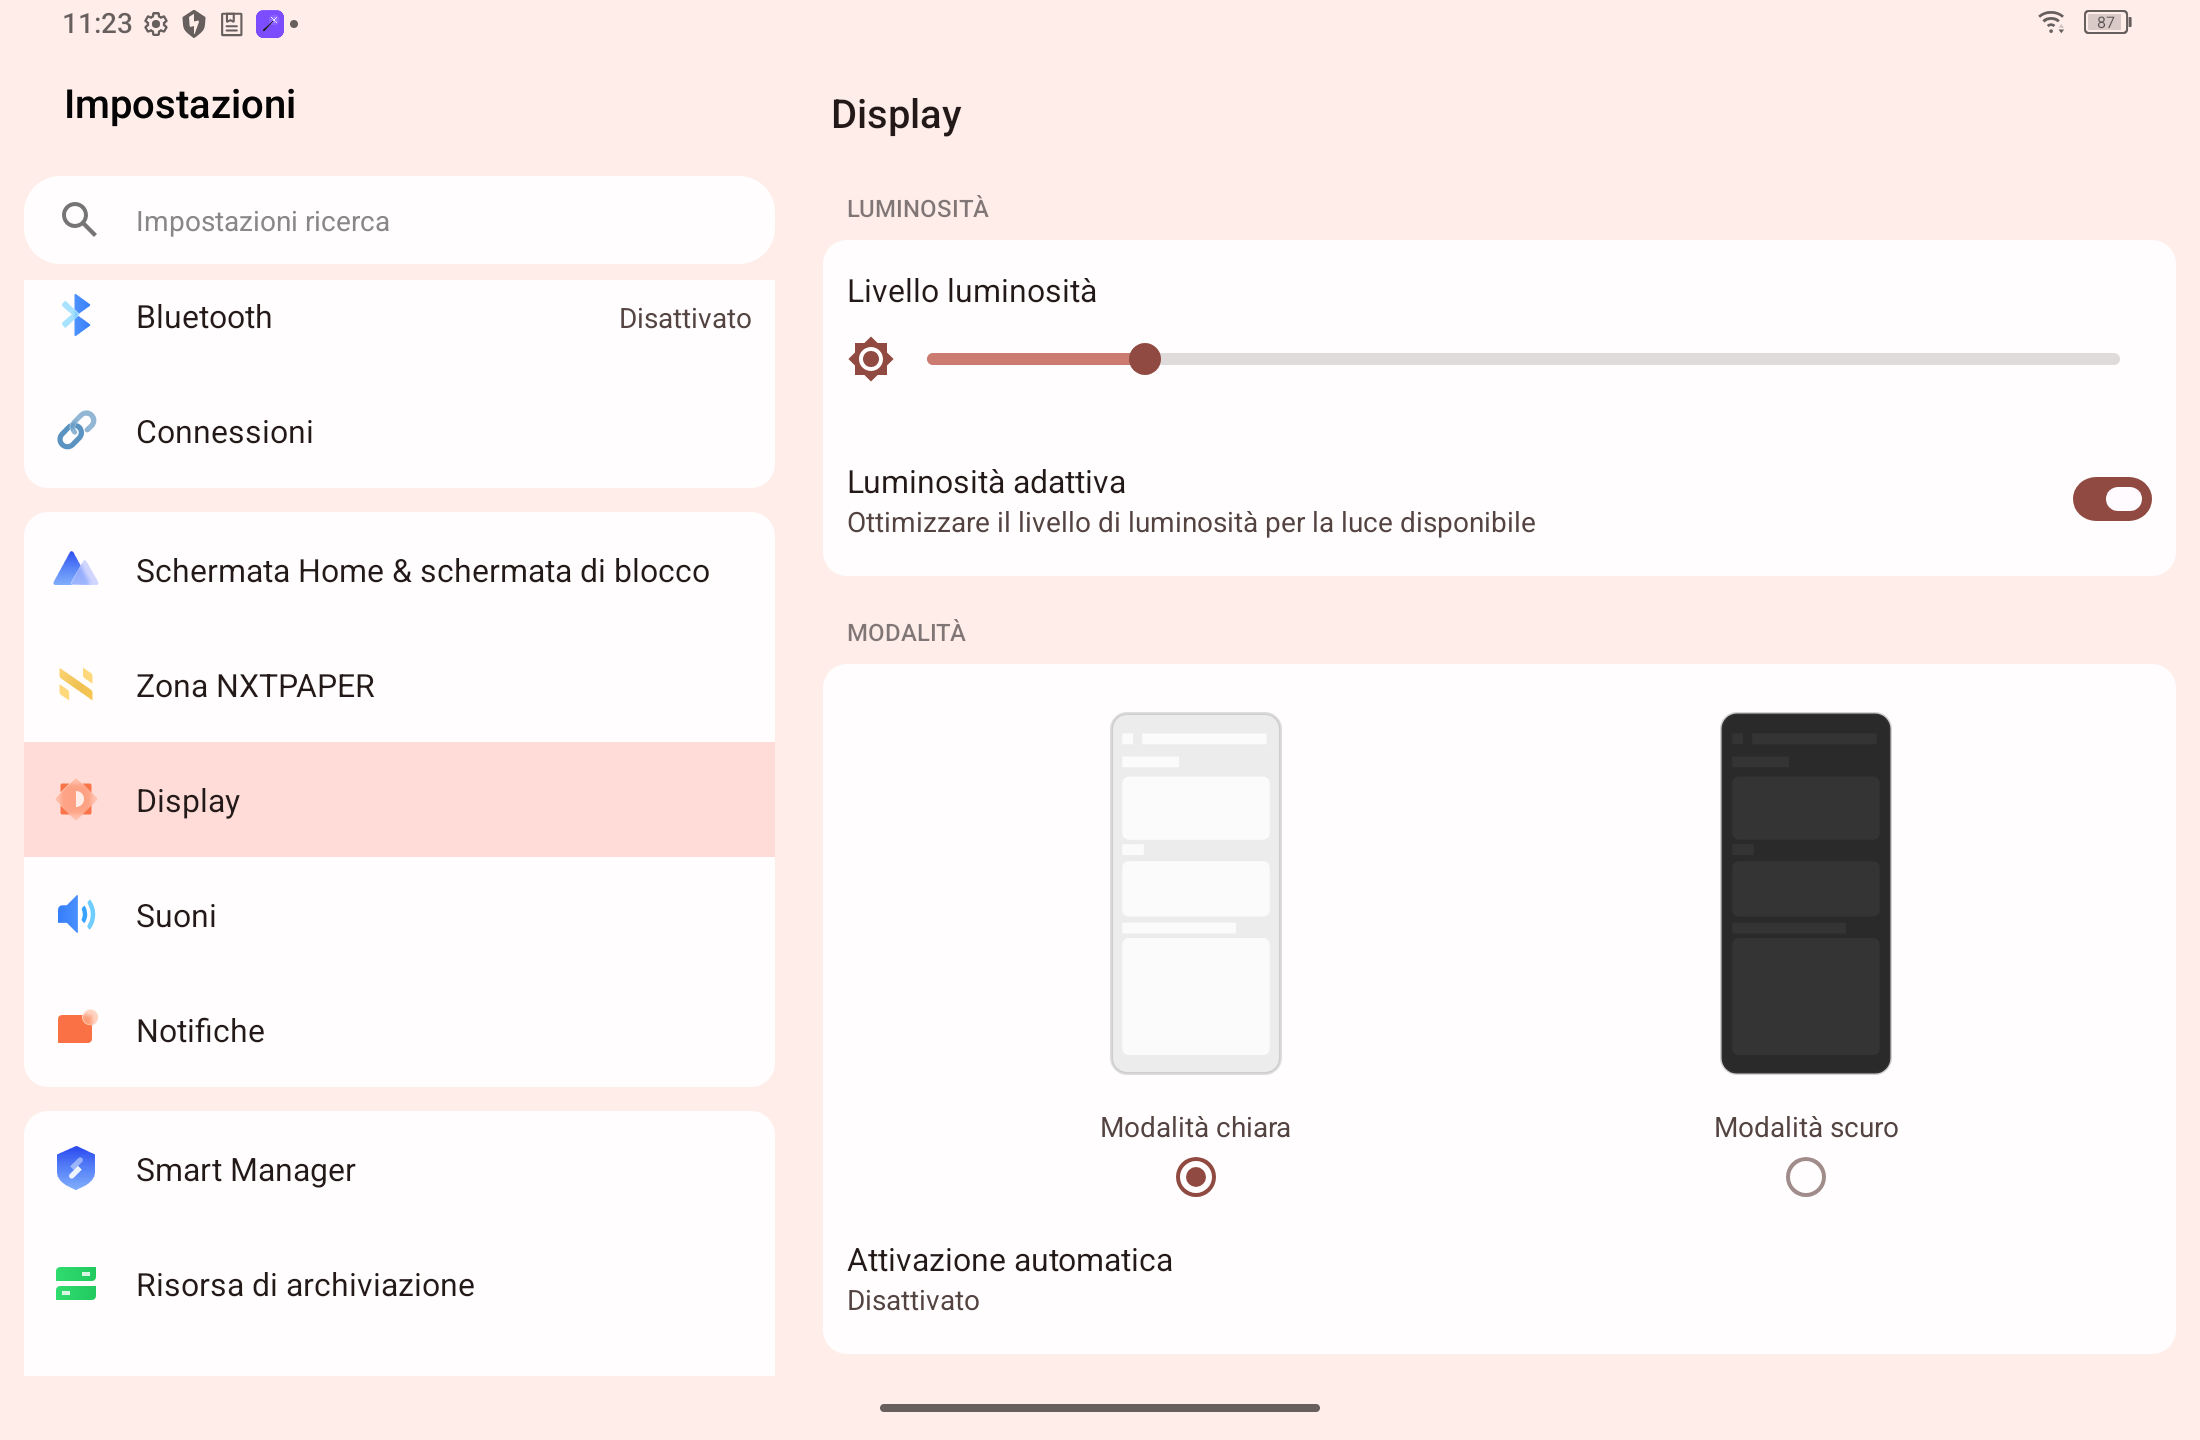Open Bluetooth settings

coord(399,318)
